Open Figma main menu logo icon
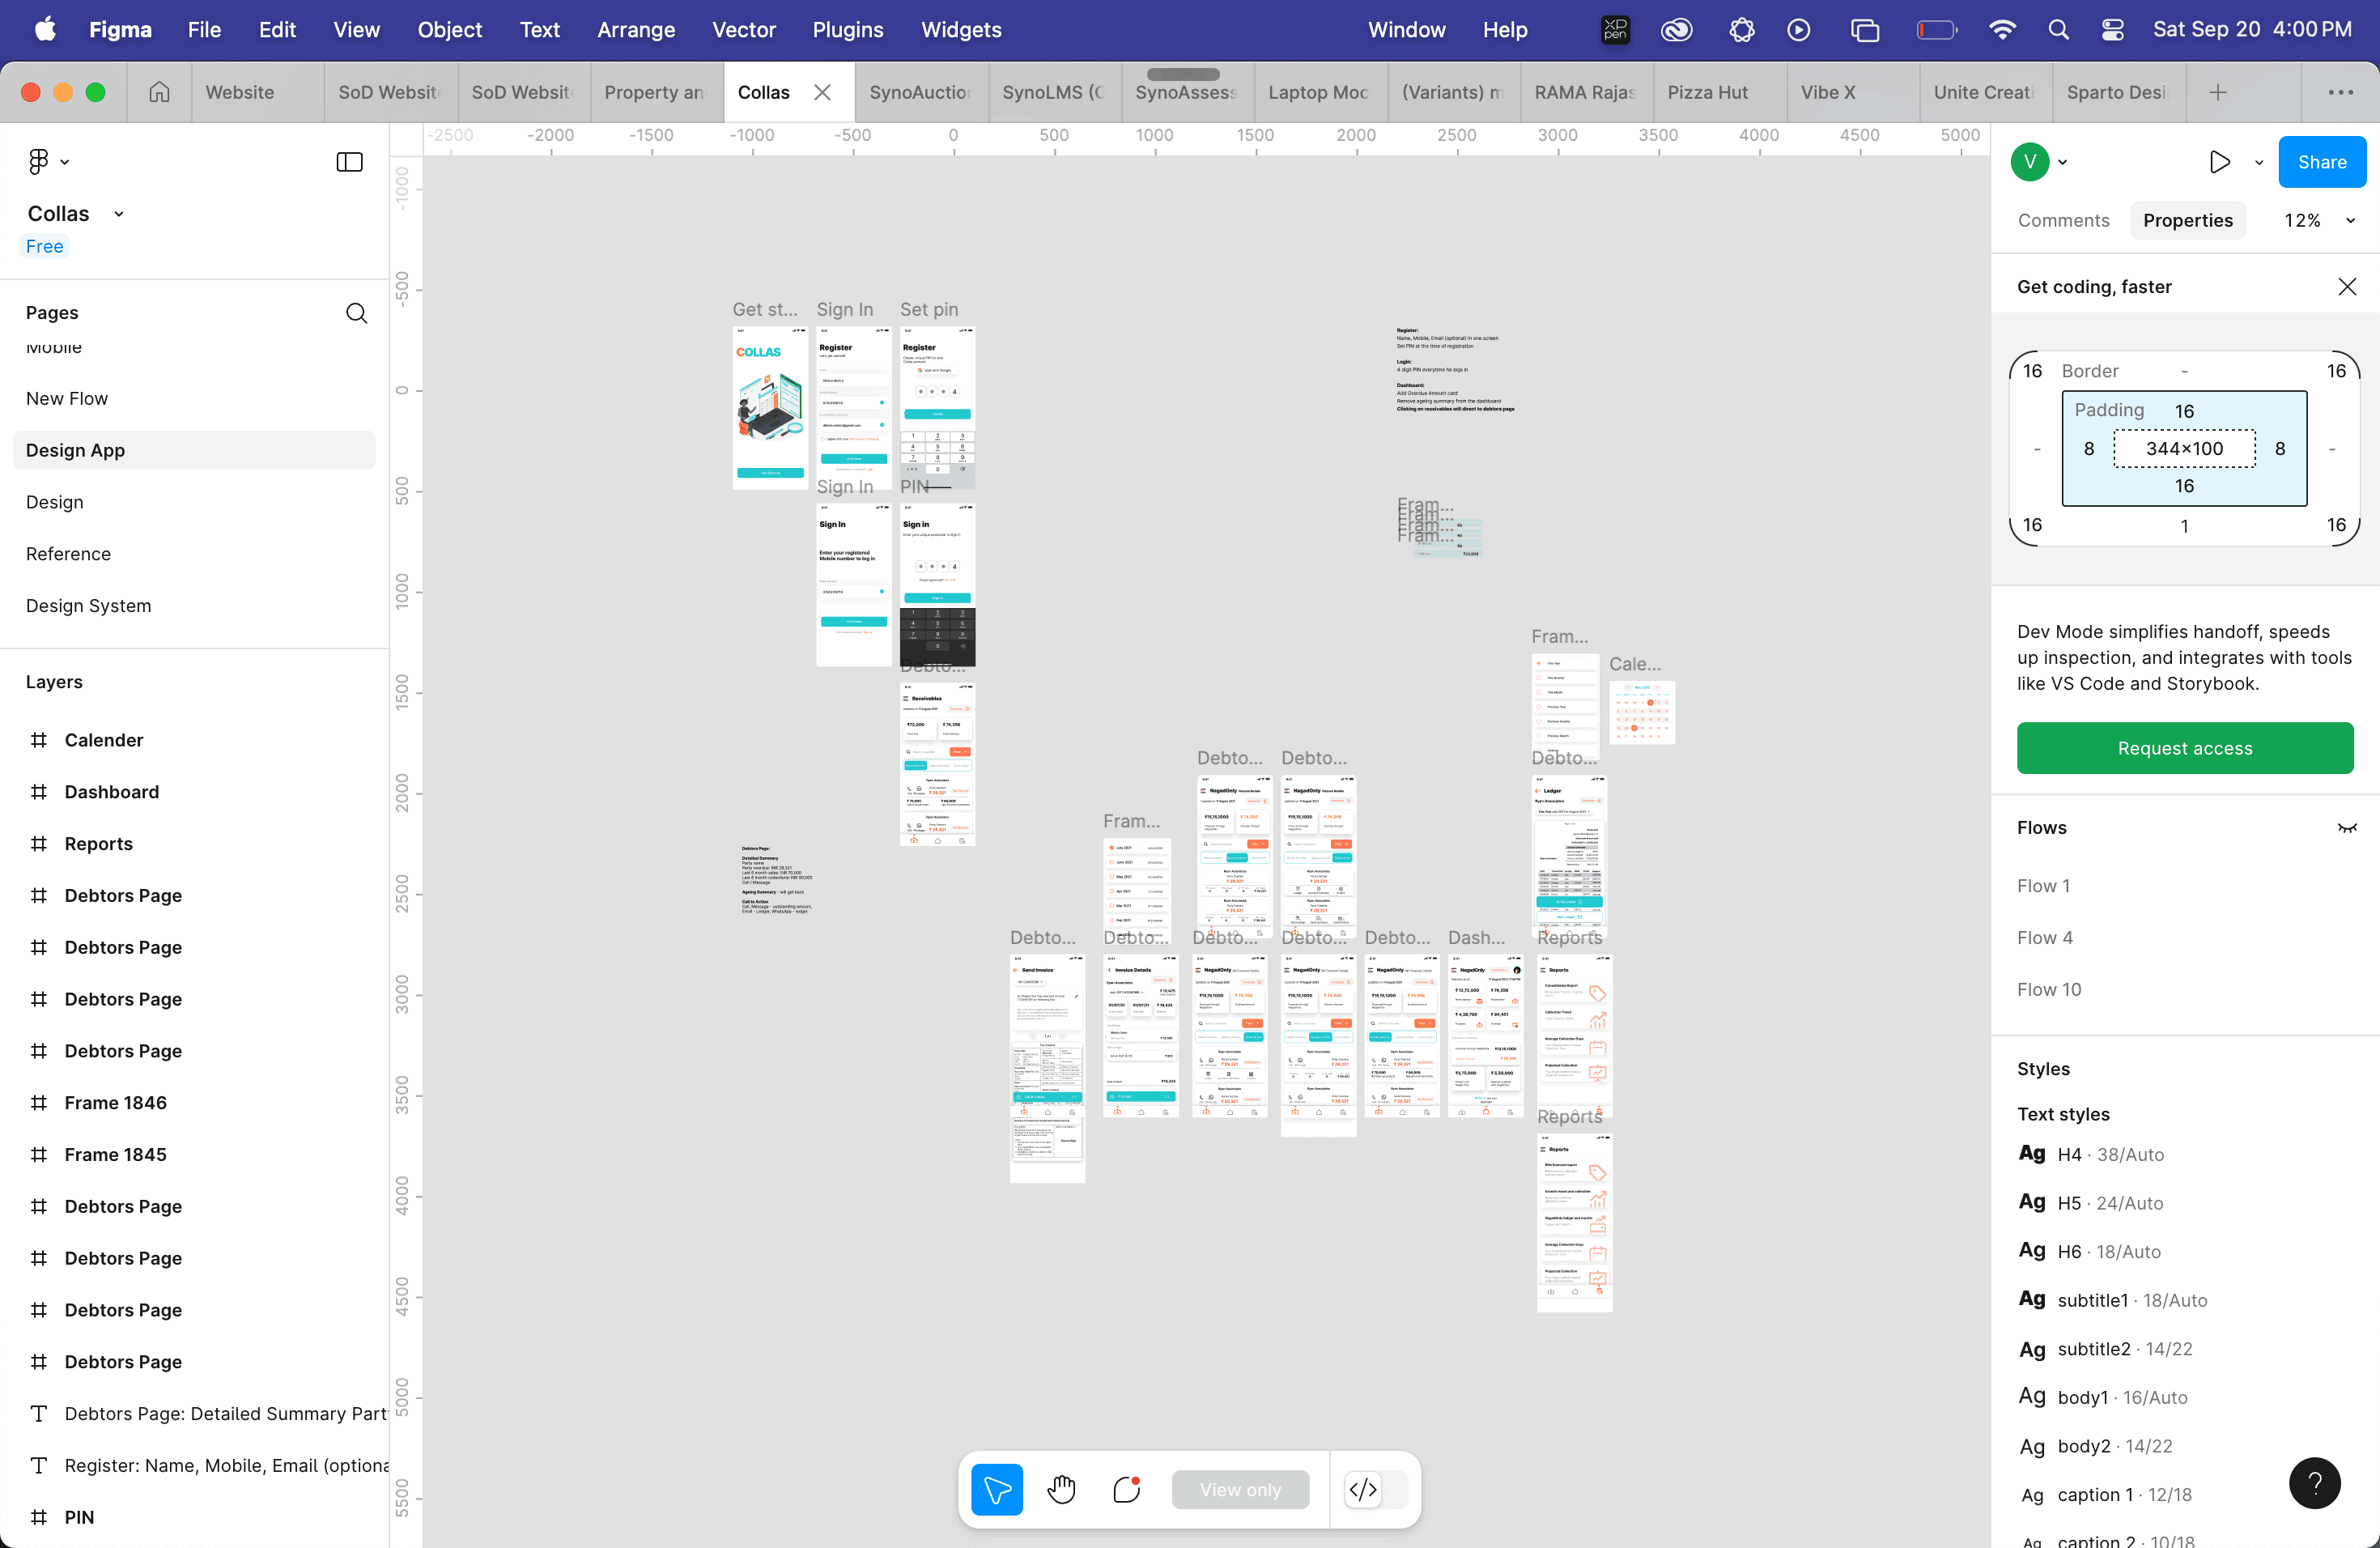The height and width of the screenshot is (1548, 2380). 40,162
